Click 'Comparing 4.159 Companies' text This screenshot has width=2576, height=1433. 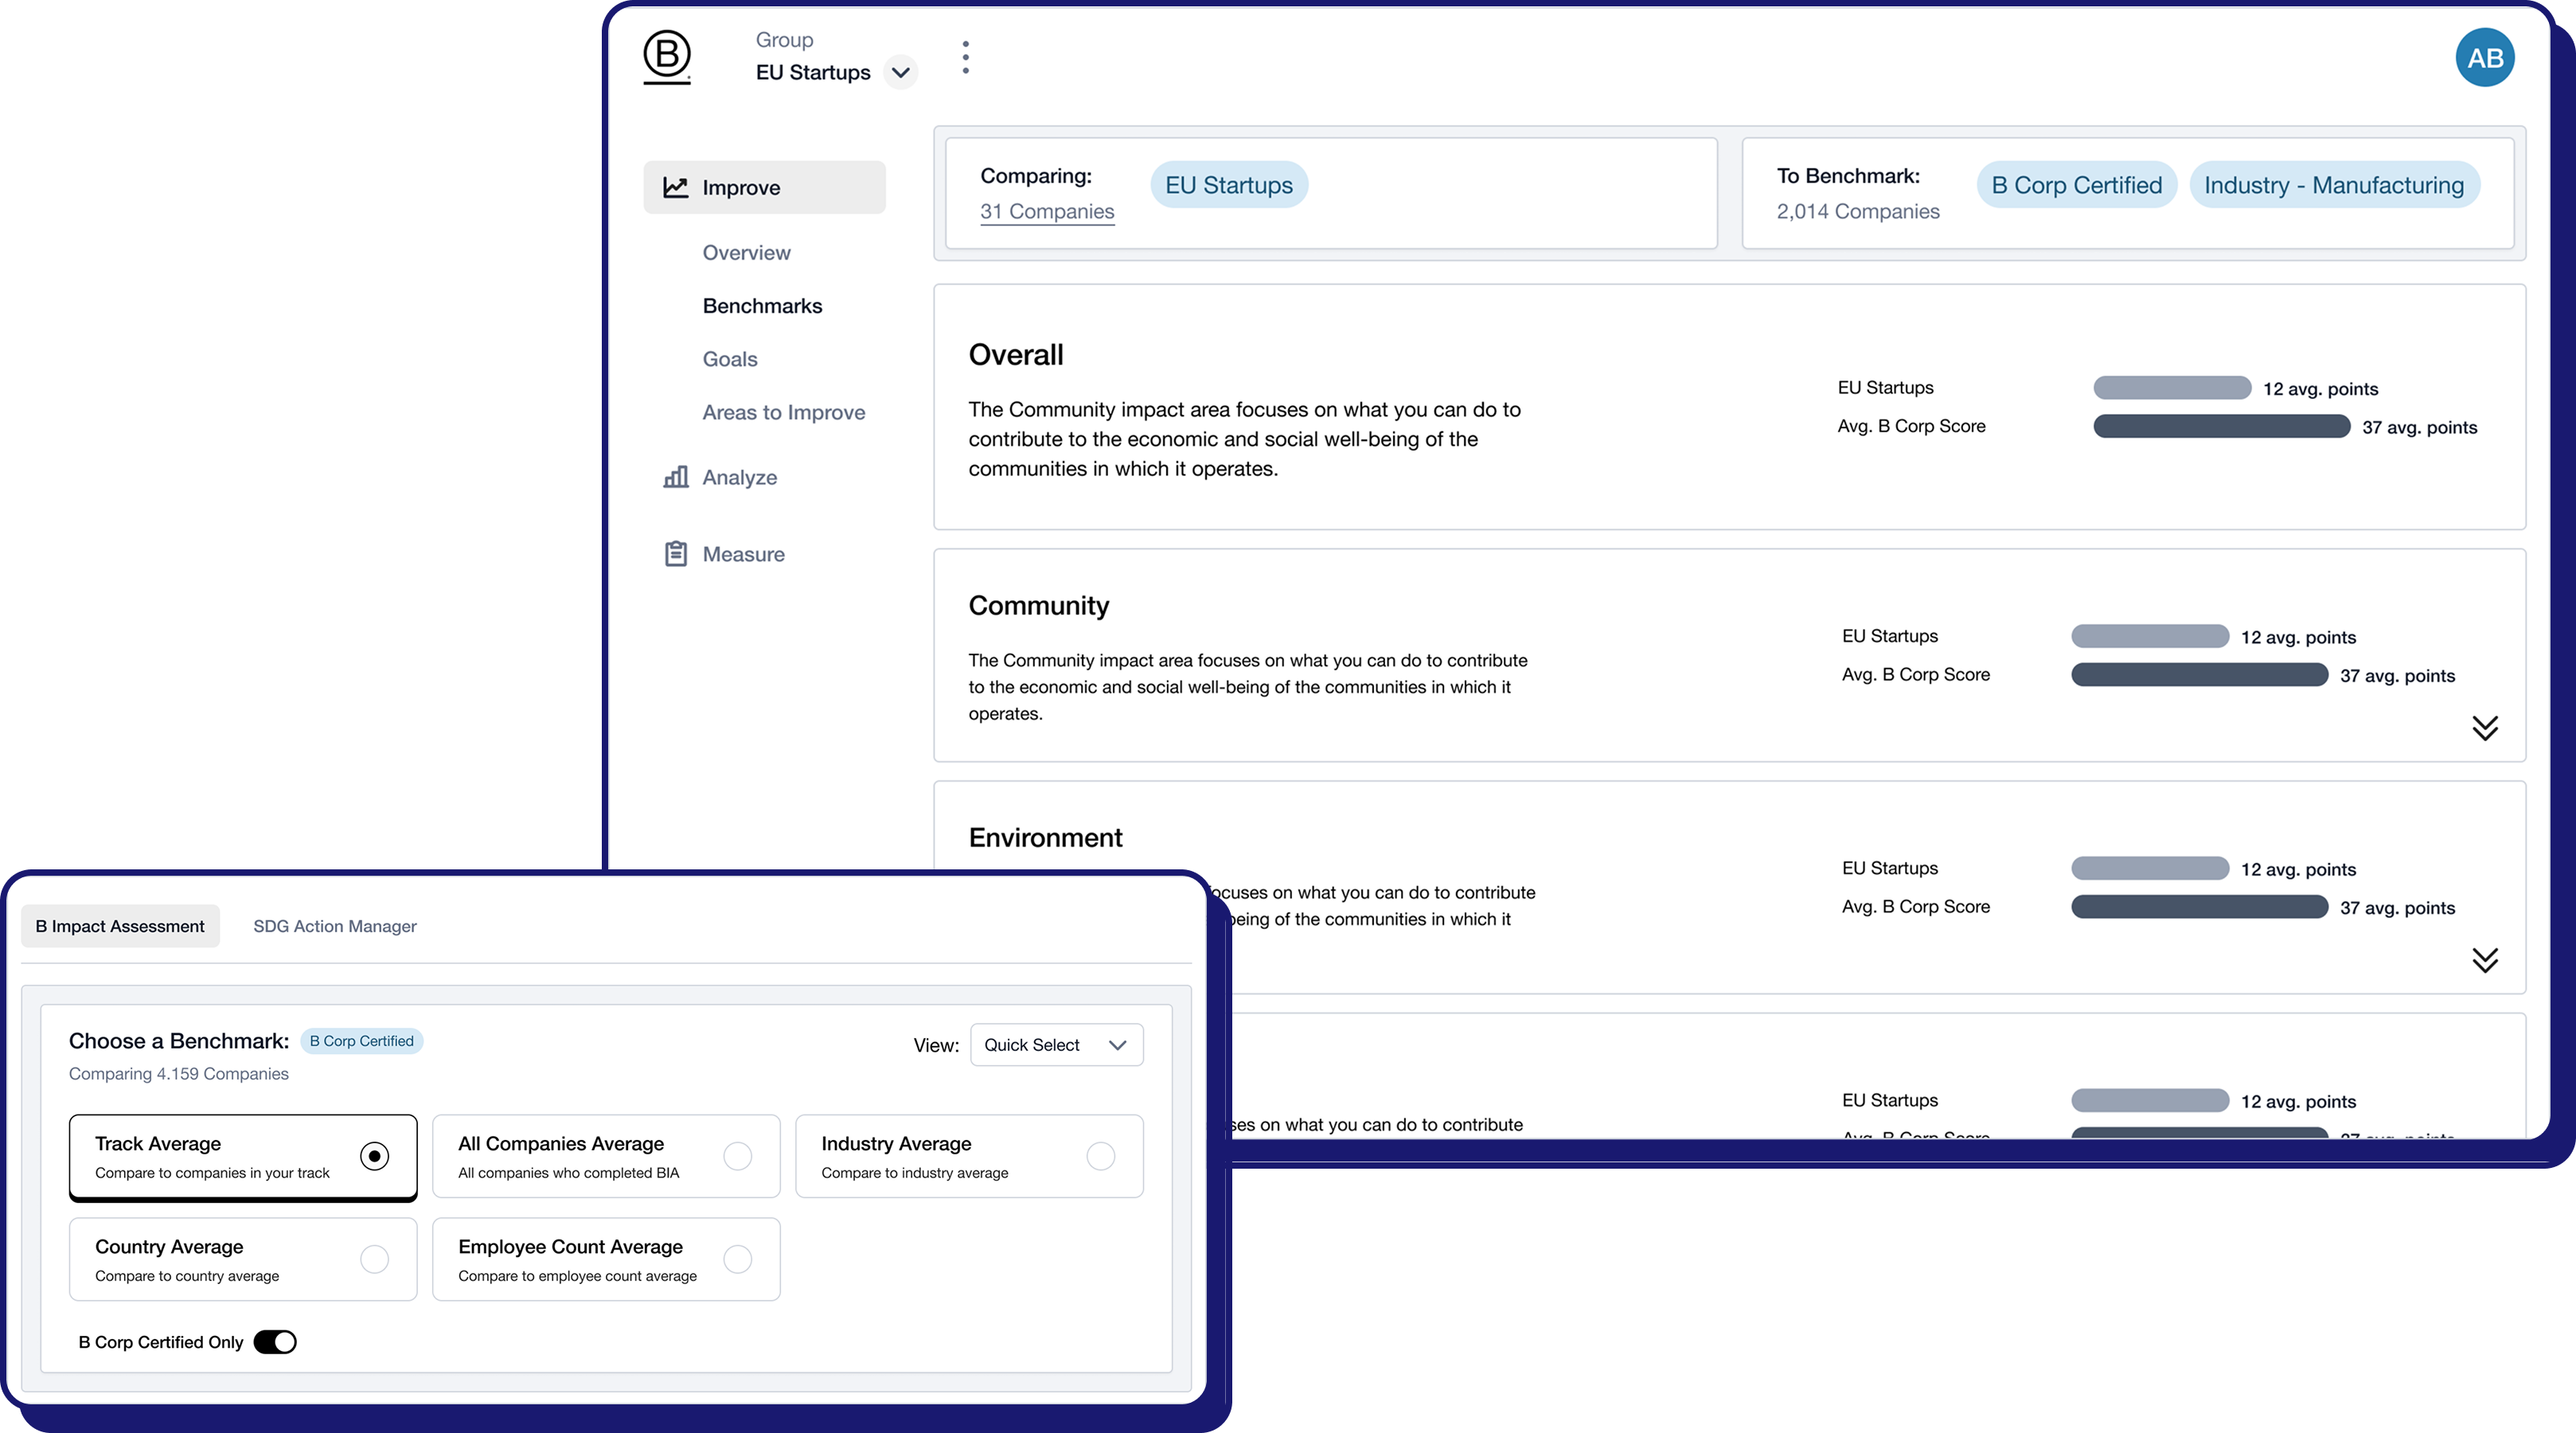[x=178, y=1073]
